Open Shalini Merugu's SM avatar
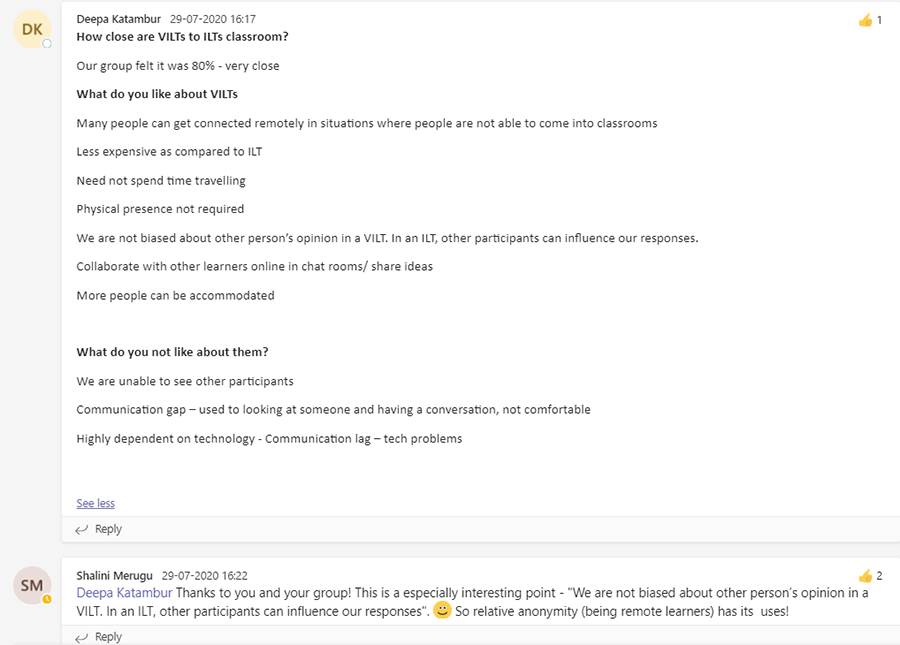Screen dimensions: 900x645 coord(33,585)
